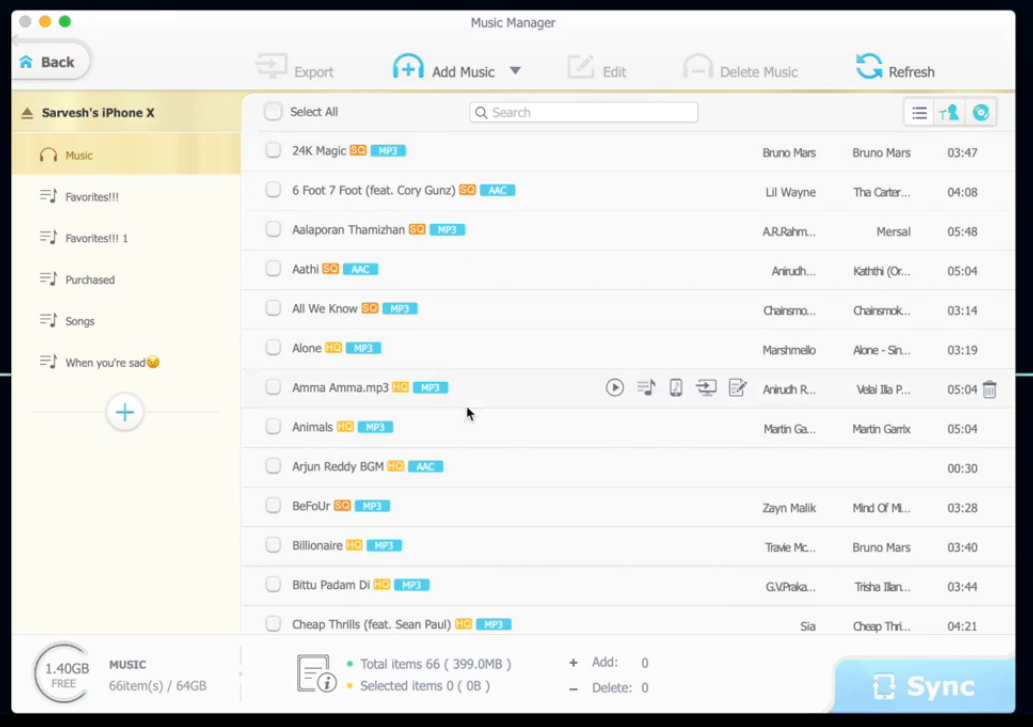Image resolution: width=1033 pixels, height=727 pixels.
Task: Click the Export icon in toolbar
Action: click(x=271, y=66)
